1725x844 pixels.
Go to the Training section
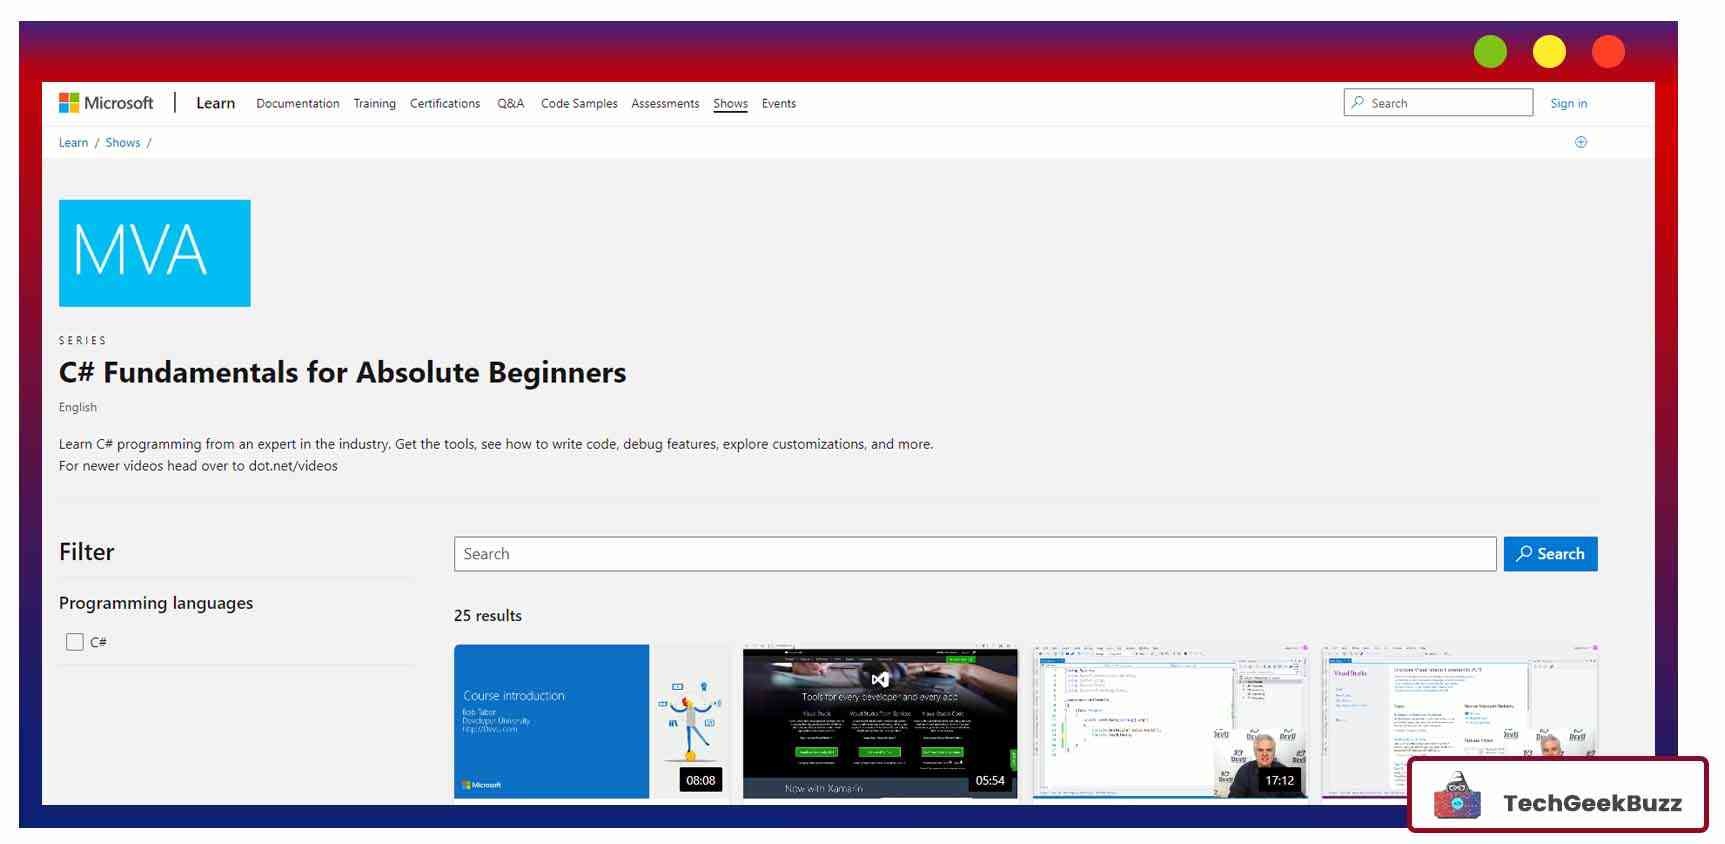pos(374,103)
